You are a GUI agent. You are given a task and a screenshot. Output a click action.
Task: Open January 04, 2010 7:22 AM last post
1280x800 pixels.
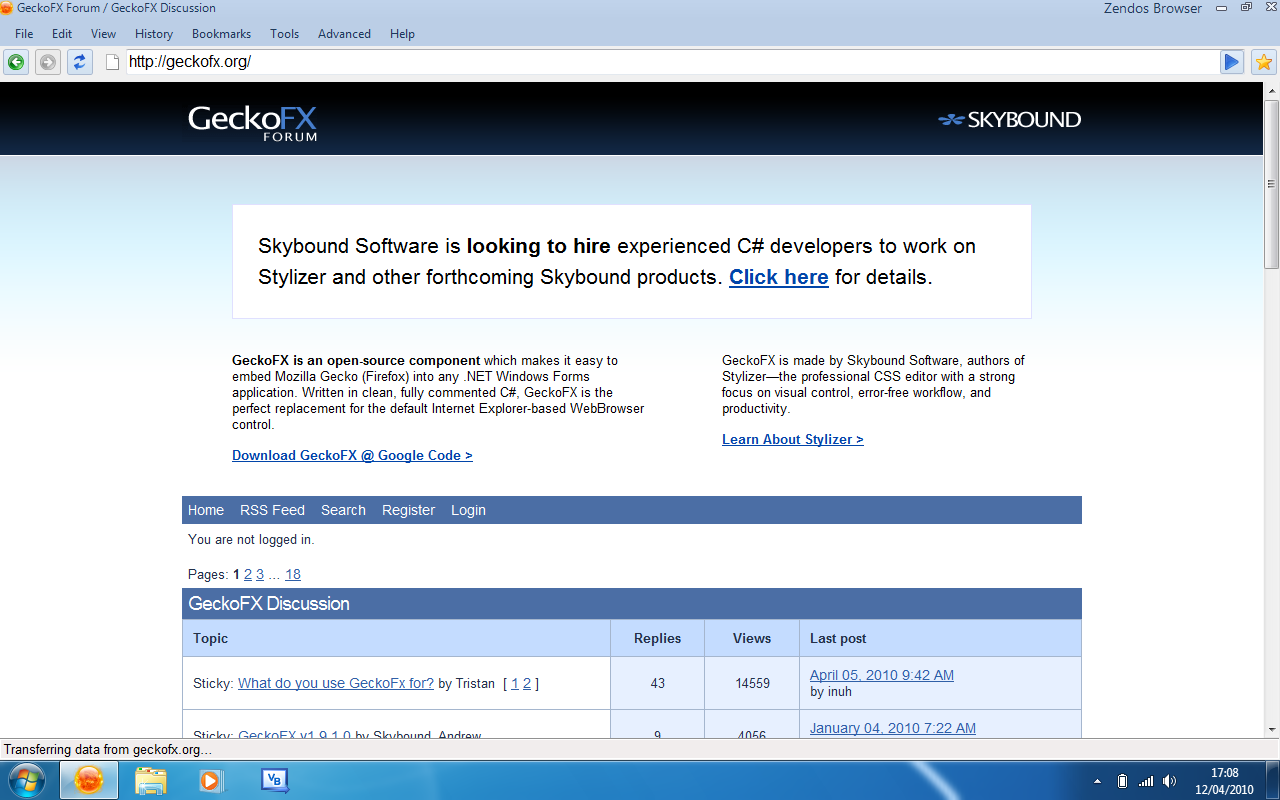coord(893,728)
